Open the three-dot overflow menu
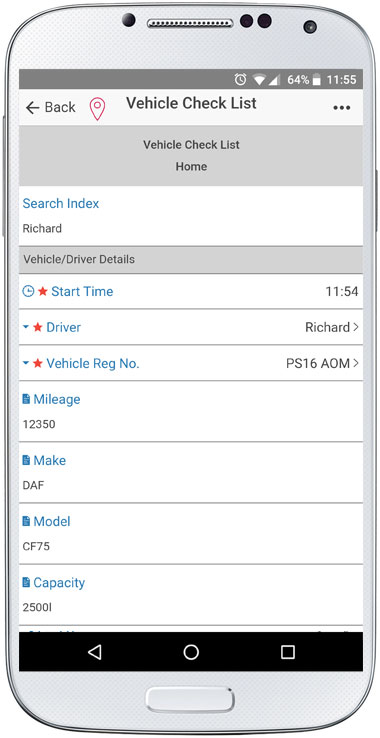The width and height of the screenshot is (380, 738). [341, 108]
